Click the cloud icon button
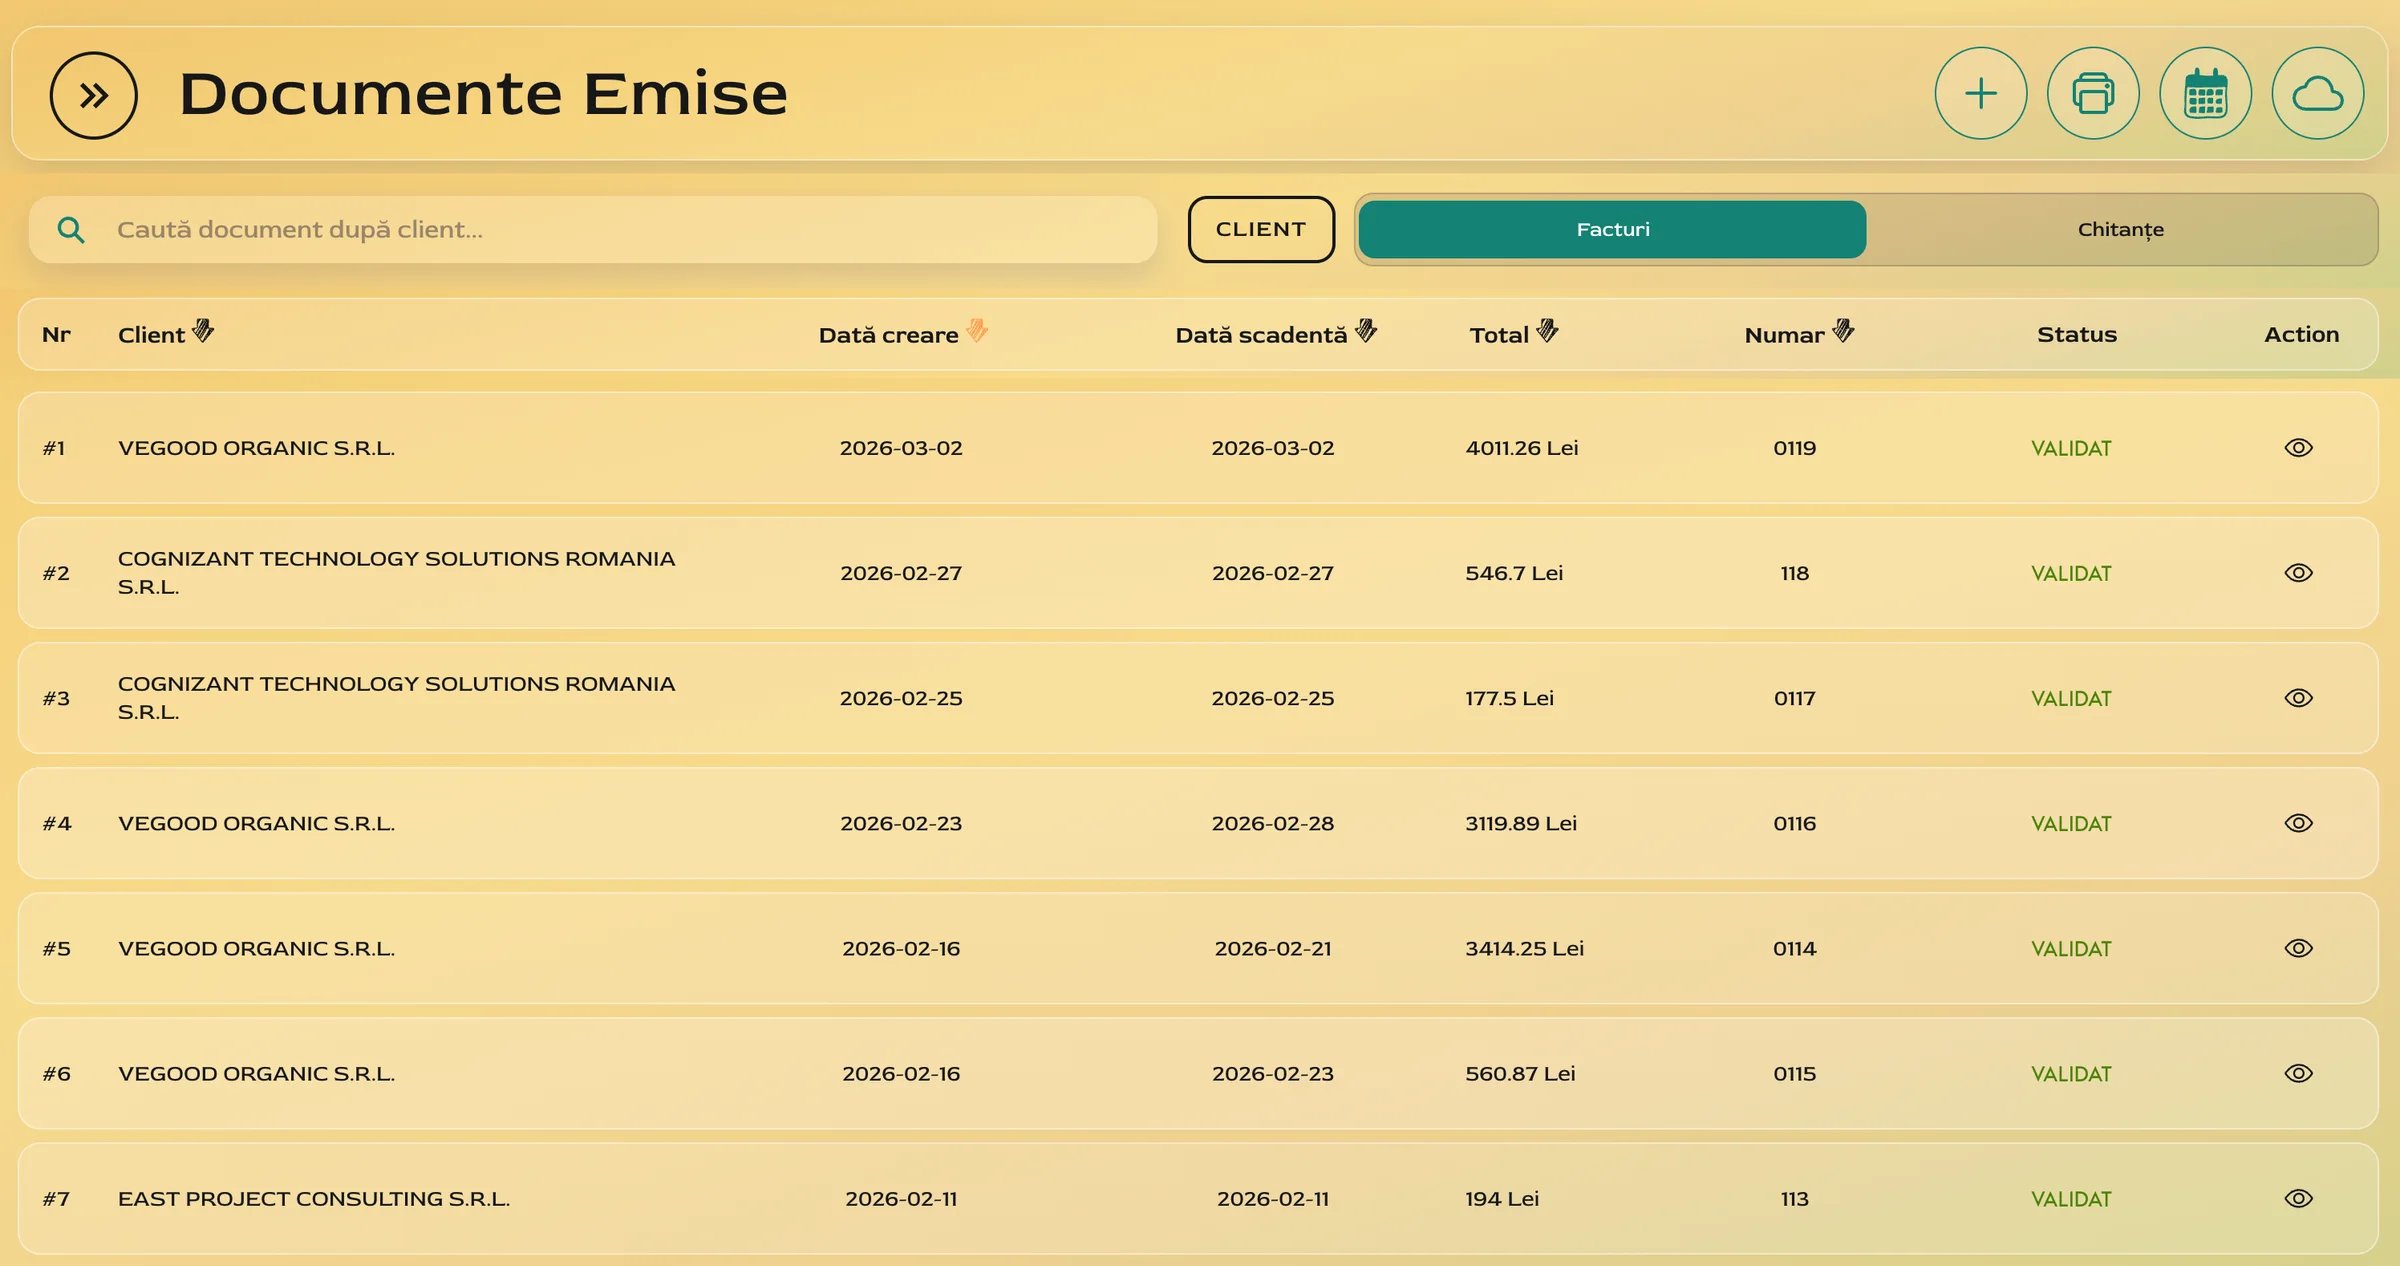The height and width of the screenshot is (1266, 2400). click(x=2317, y=94)
